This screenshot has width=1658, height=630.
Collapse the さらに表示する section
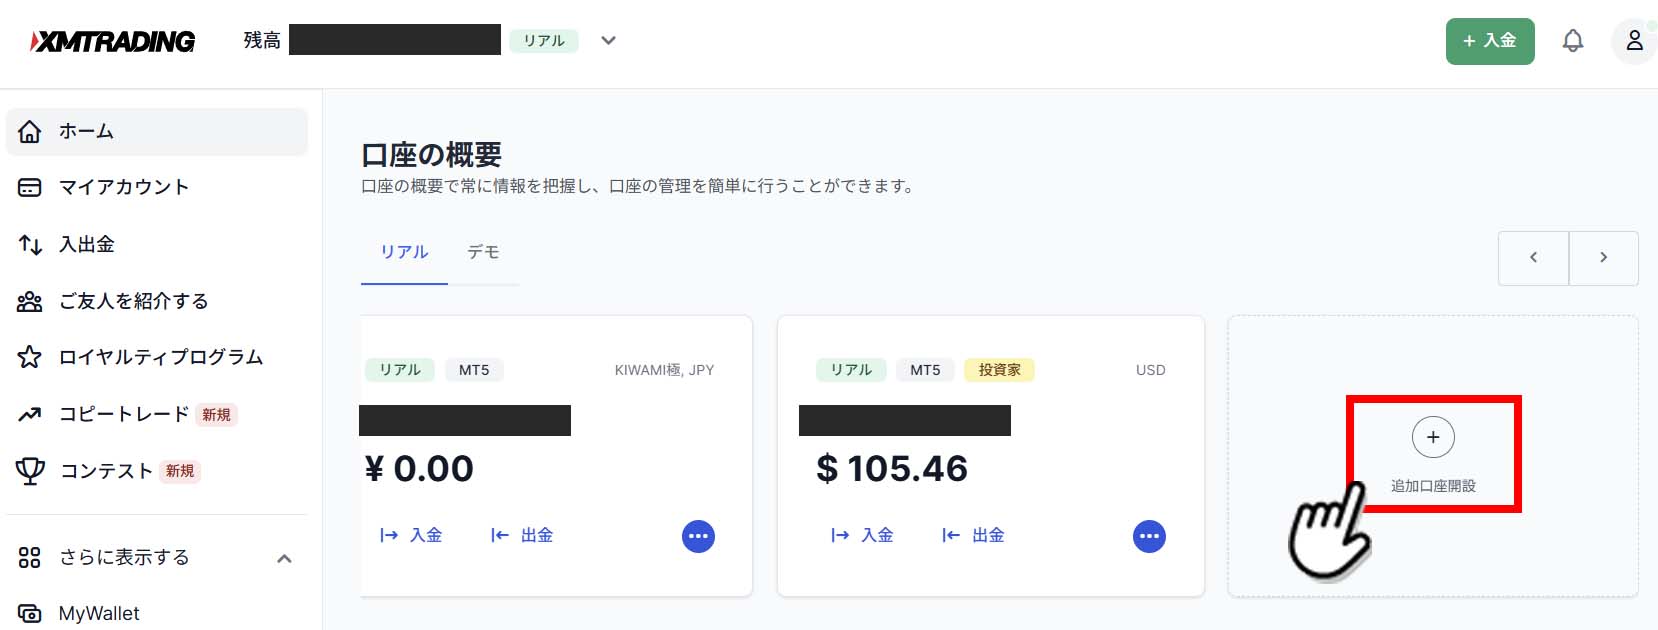pos(284,558)
